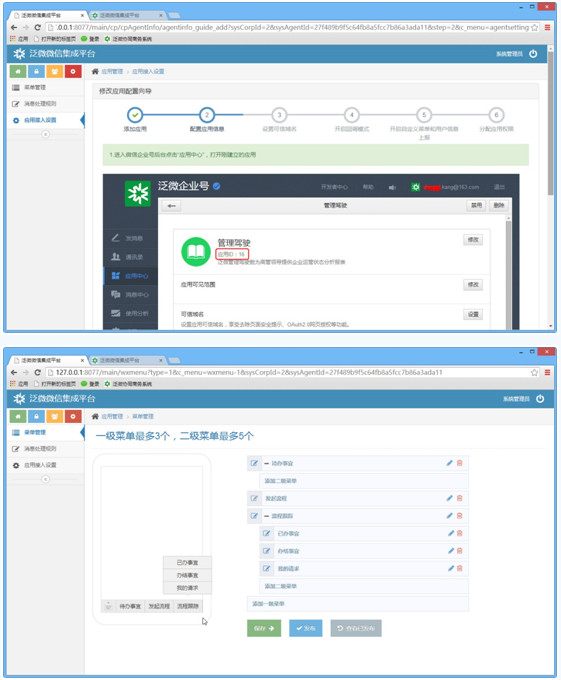561x680 pixels.
Task: Click green home button in 应用接入设置 window
Action: (18, 71)
